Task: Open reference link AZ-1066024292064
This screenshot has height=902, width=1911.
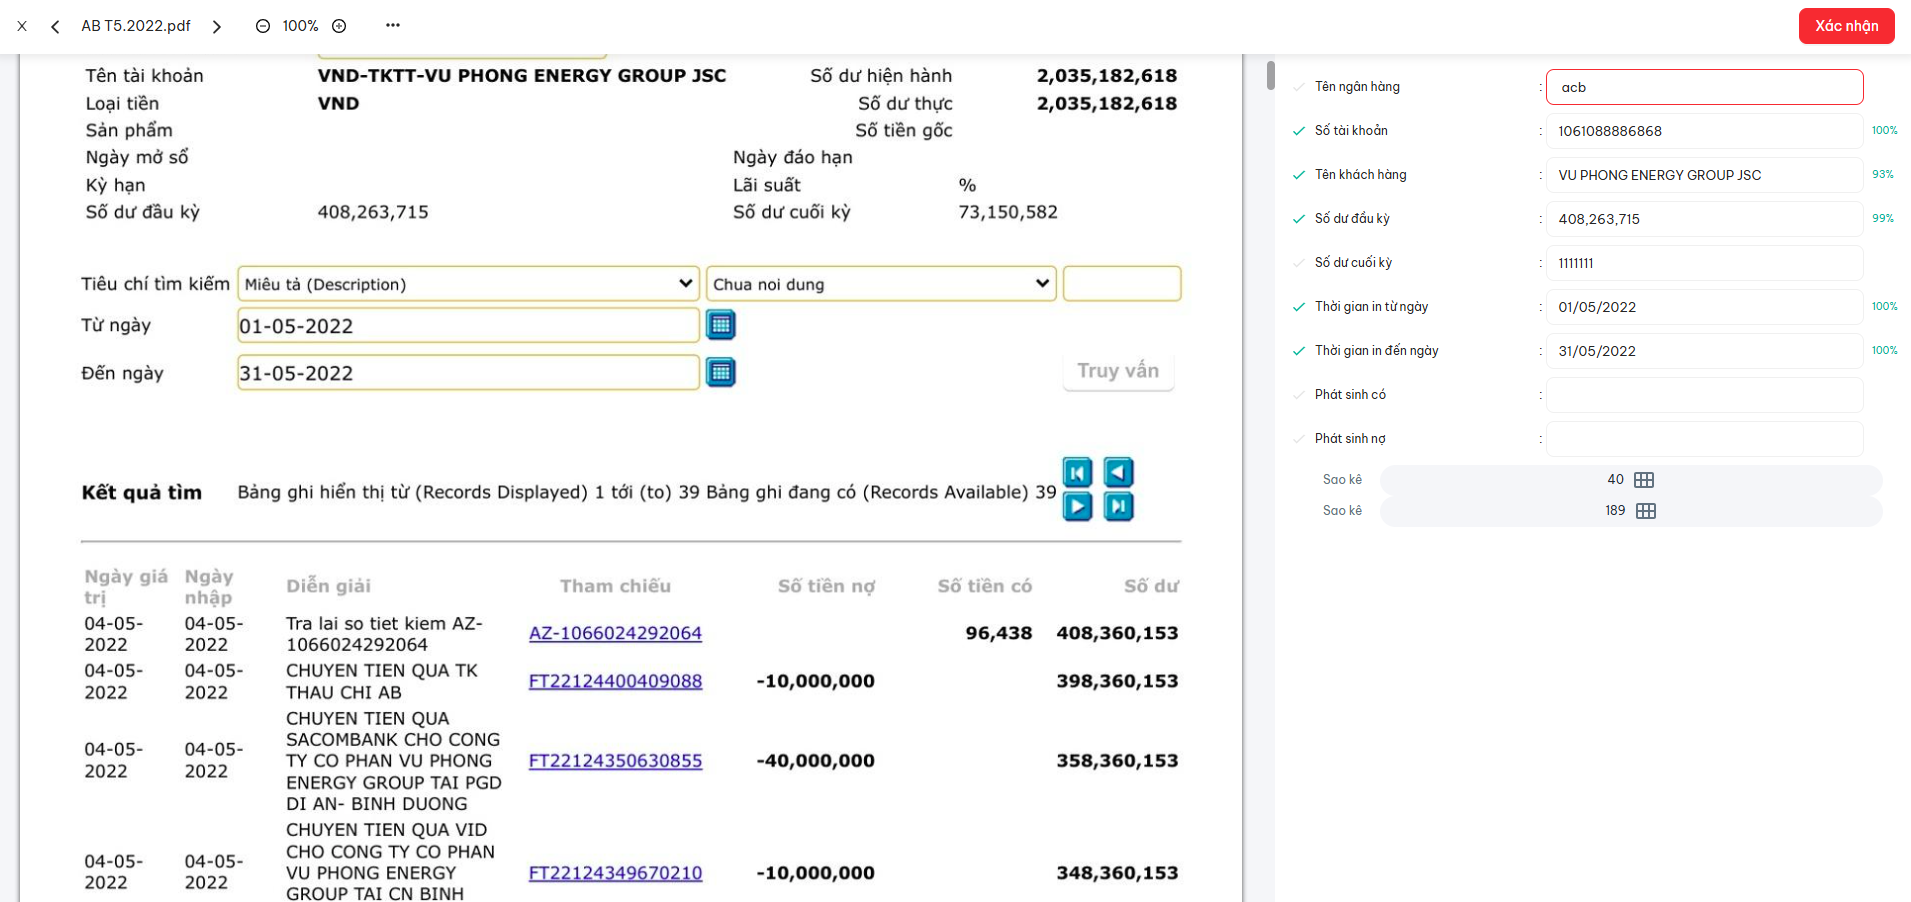Action: [615, 633]
